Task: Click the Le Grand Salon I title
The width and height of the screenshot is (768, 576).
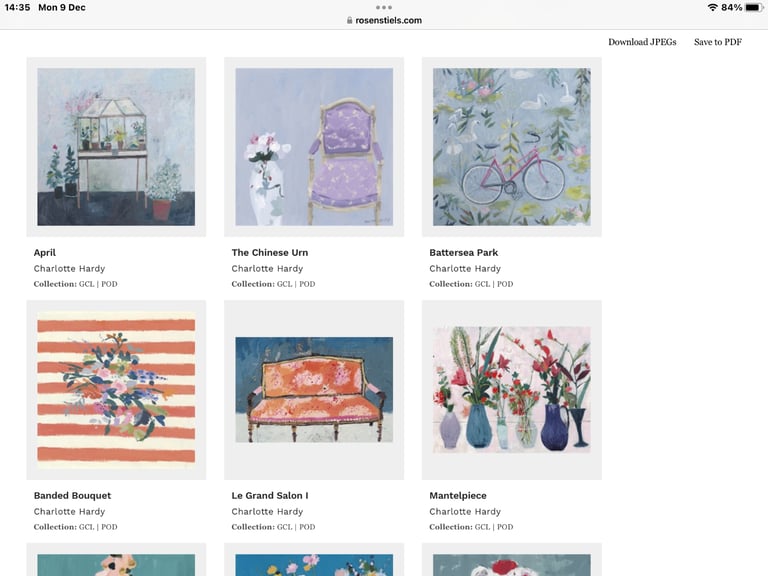Action: pos(270,496)
